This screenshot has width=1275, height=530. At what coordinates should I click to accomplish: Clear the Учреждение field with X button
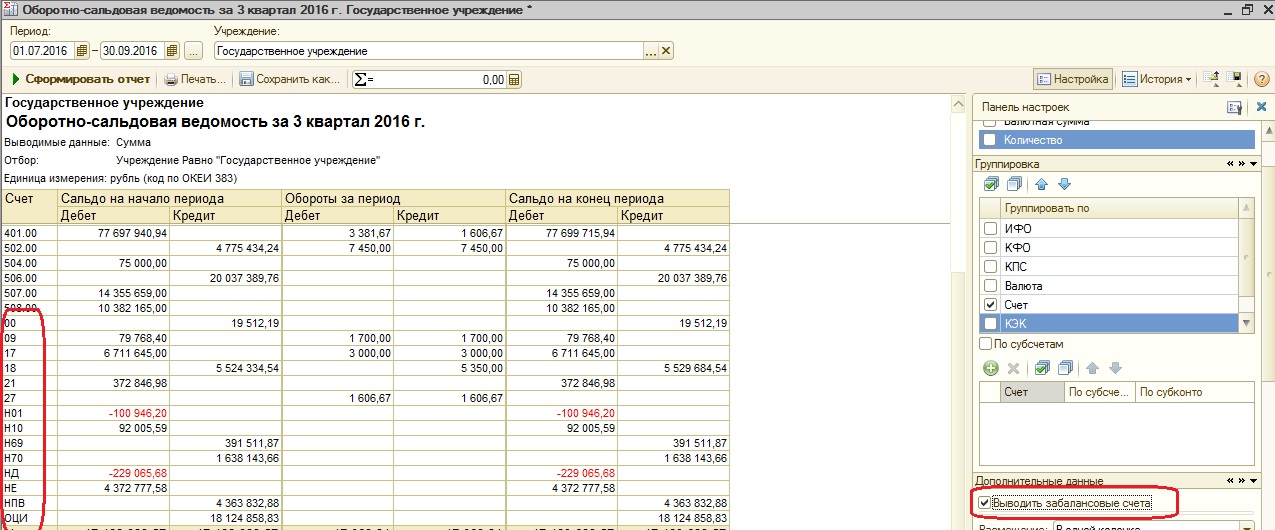tap(666, 51)
